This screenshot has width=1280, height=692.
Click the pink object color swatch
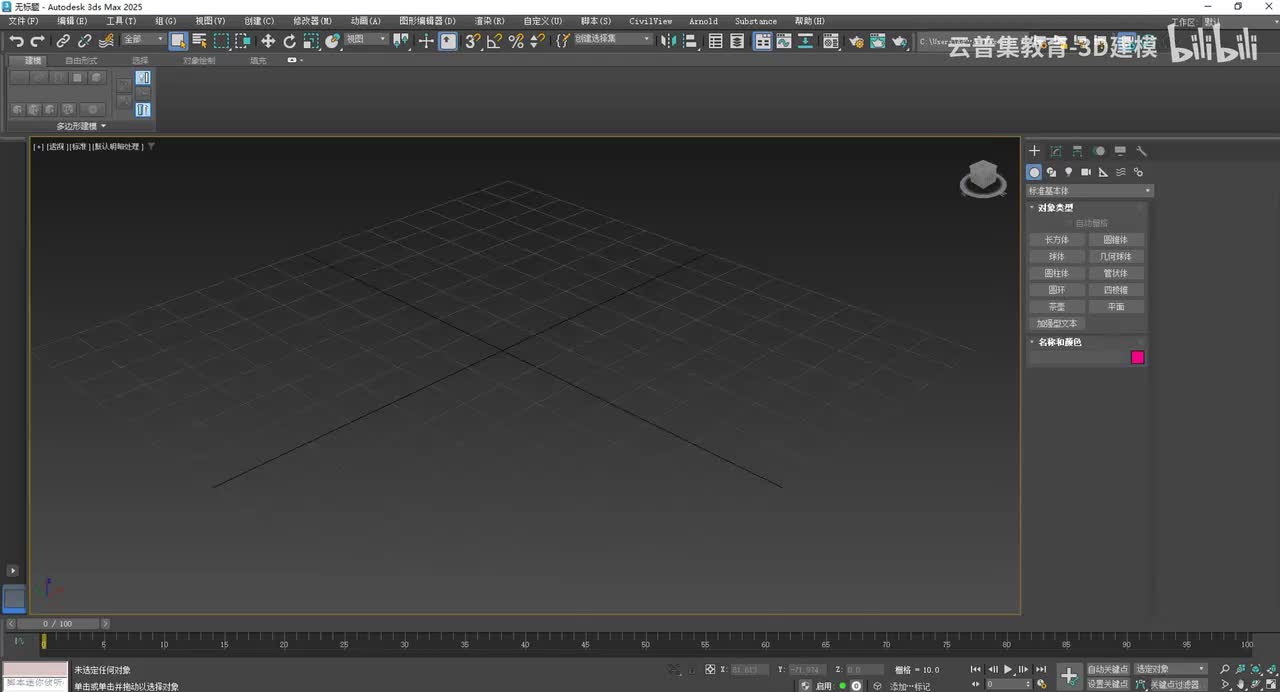point(1137,358)
